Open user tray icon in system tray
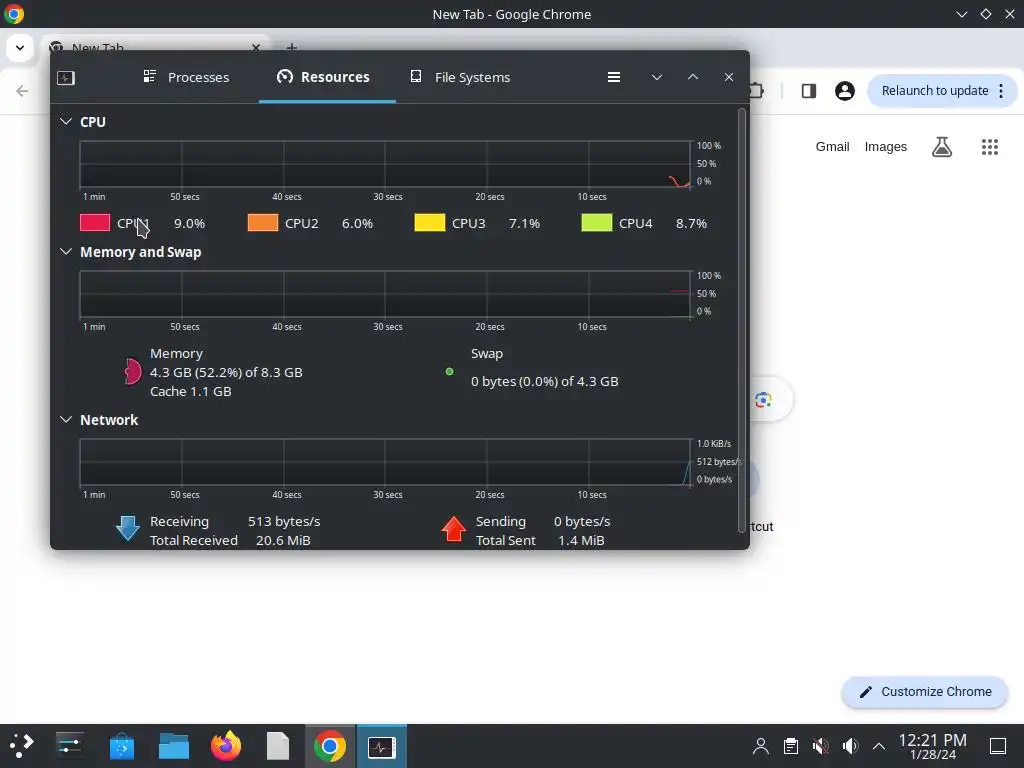Image resolution: width=1024 pixels, height=768 pixels. coord(761,746)
